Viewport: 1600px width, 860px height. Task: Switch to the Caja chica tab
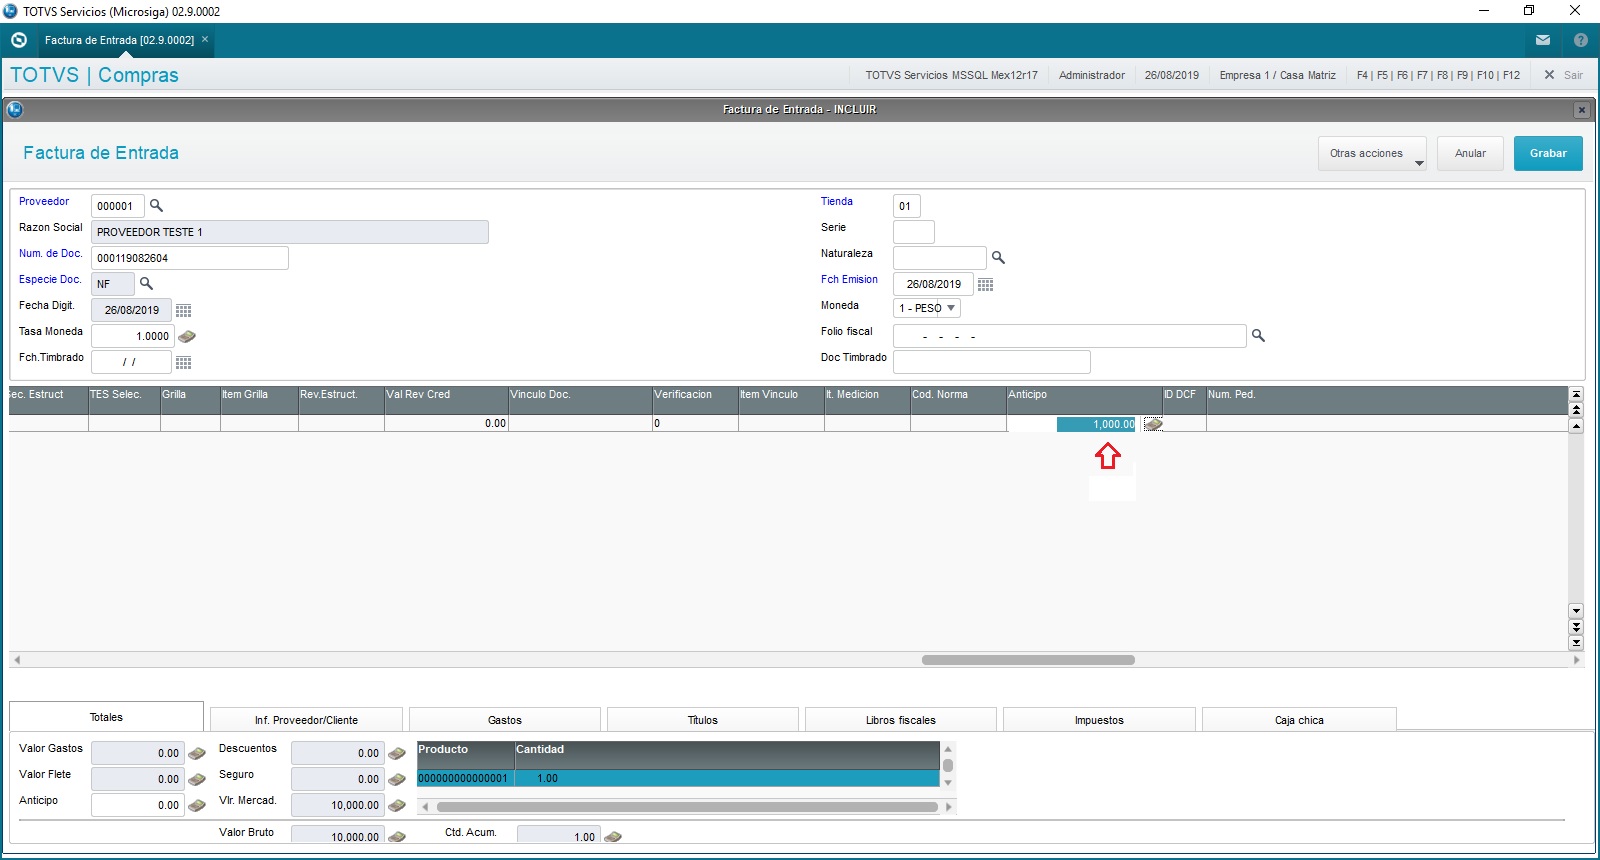click(x=1299, y=720)
